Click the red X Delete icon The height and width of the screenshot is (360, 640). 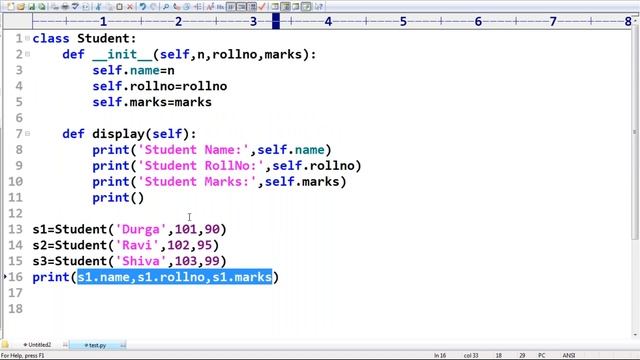pyautogui.click(x=130, y=7)
